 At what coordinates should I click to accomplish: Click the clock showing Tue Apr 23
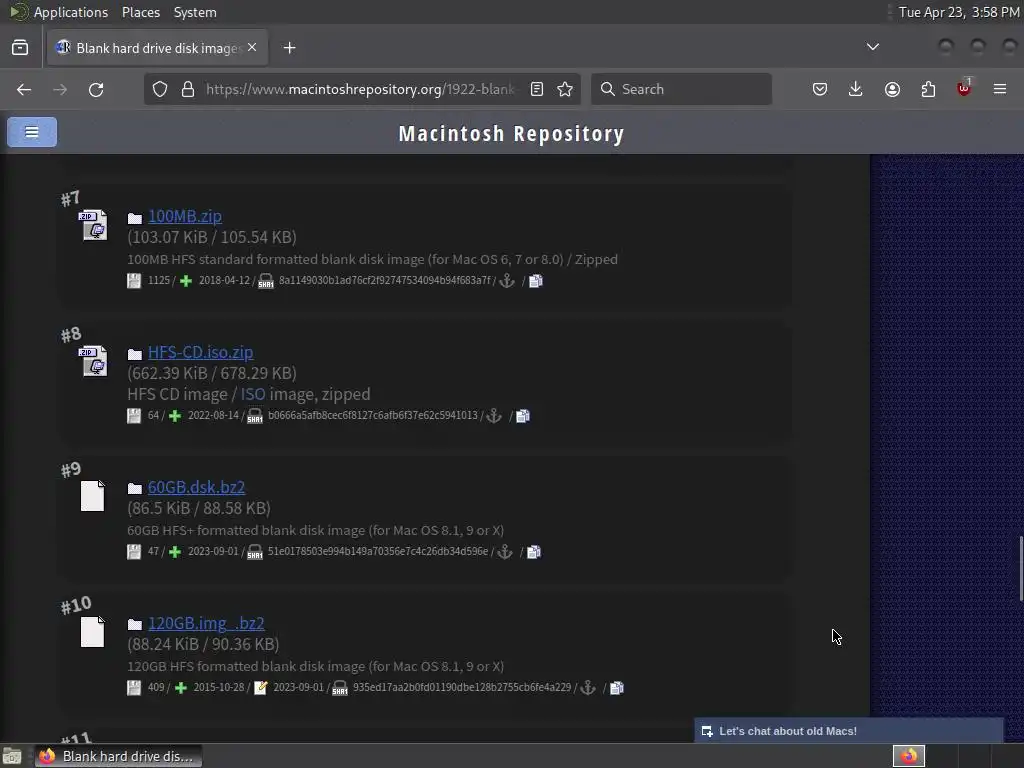tap(959, 12)
